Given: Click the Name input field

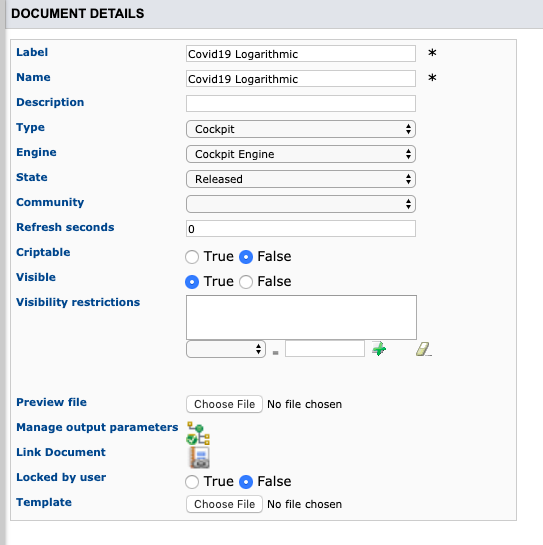Looking at the screenshot, I should [301, 79].
